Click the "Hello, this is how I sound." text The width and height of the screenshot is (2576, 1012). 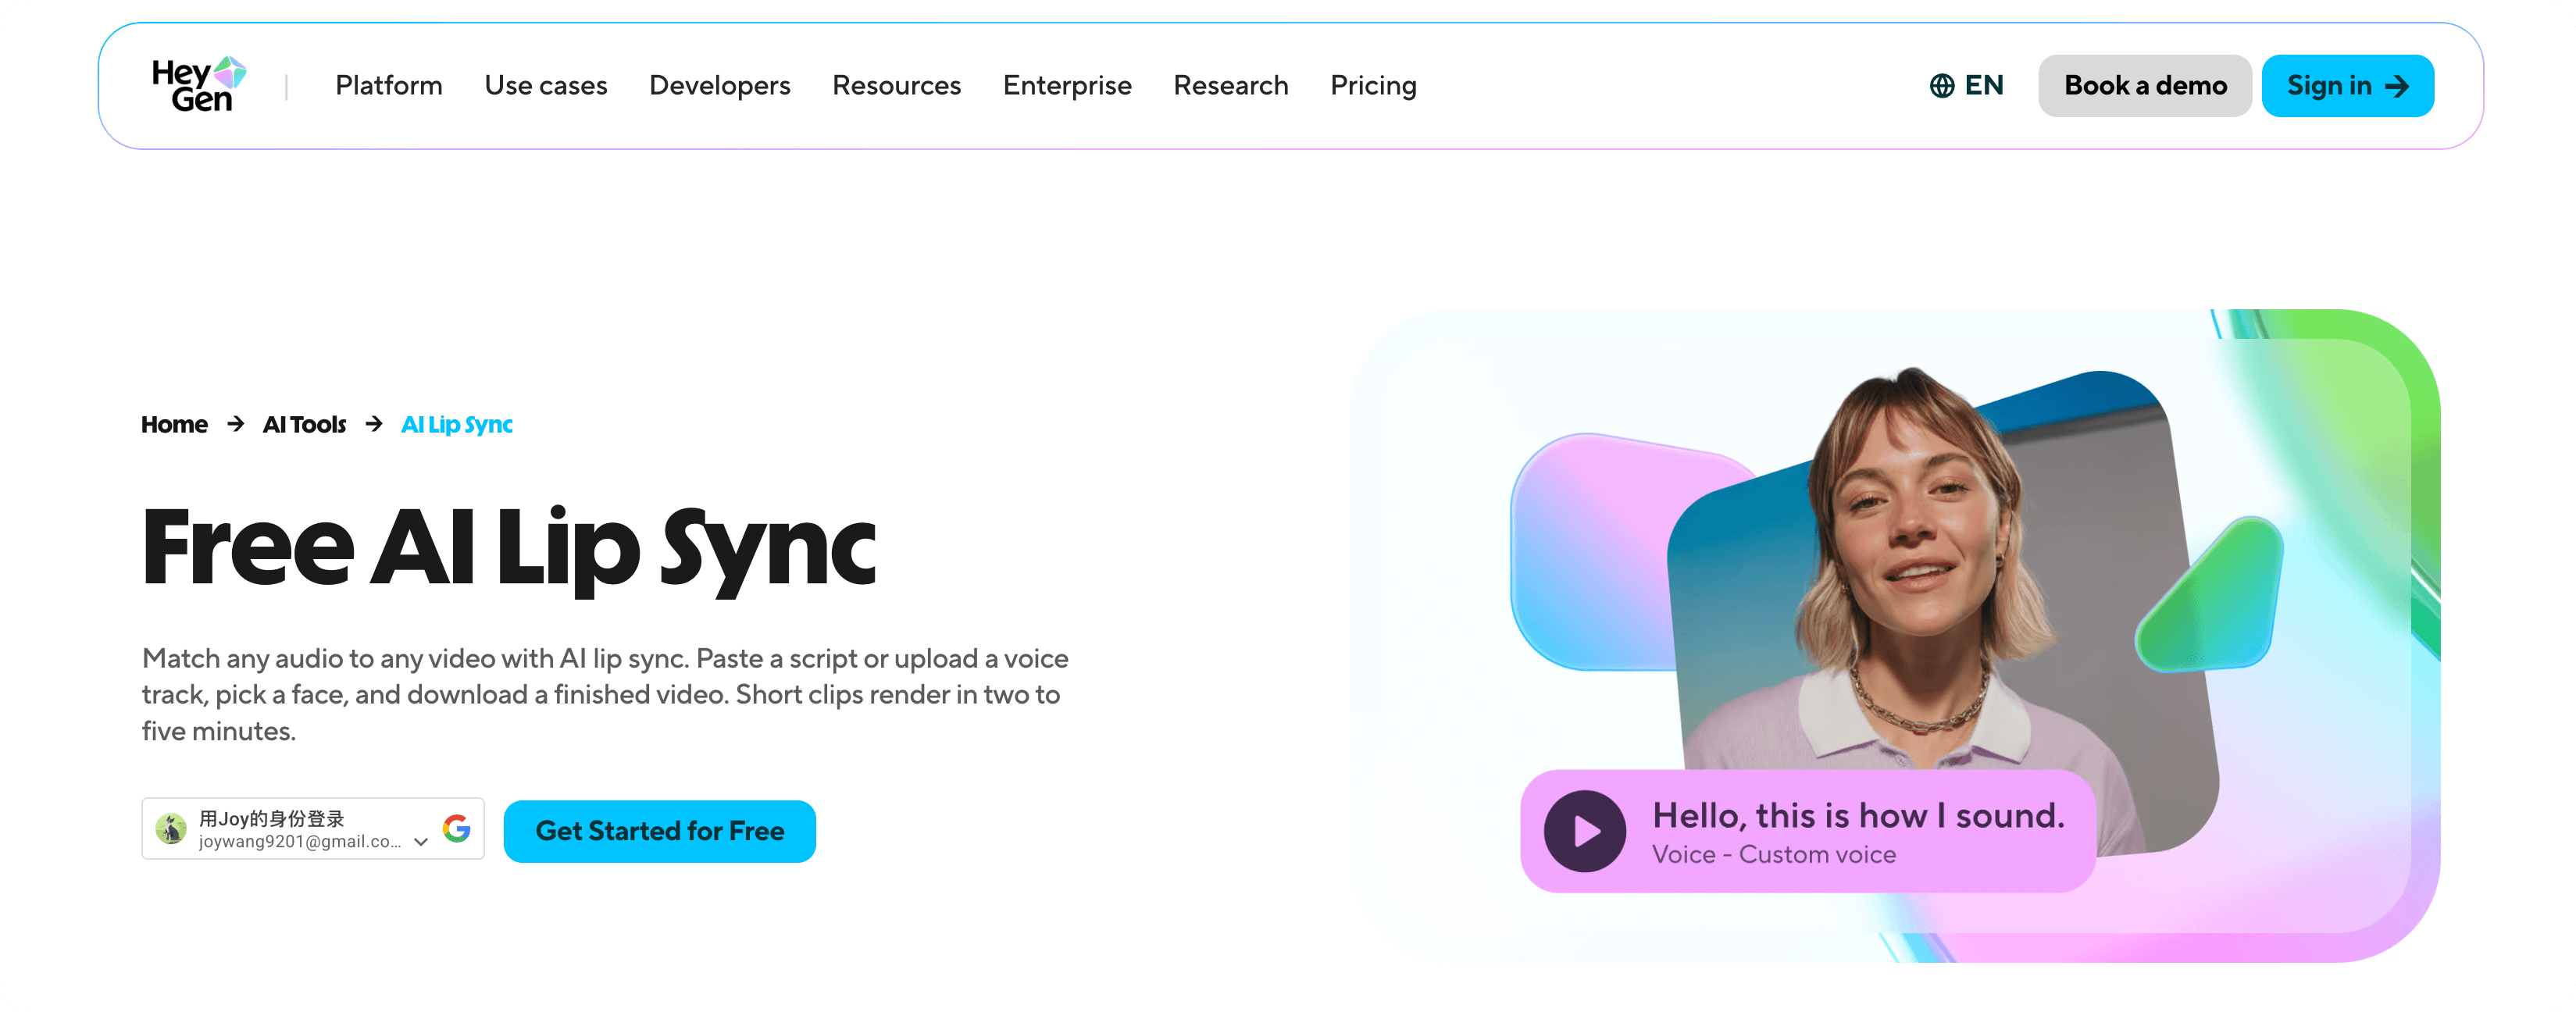[1858, 816]
